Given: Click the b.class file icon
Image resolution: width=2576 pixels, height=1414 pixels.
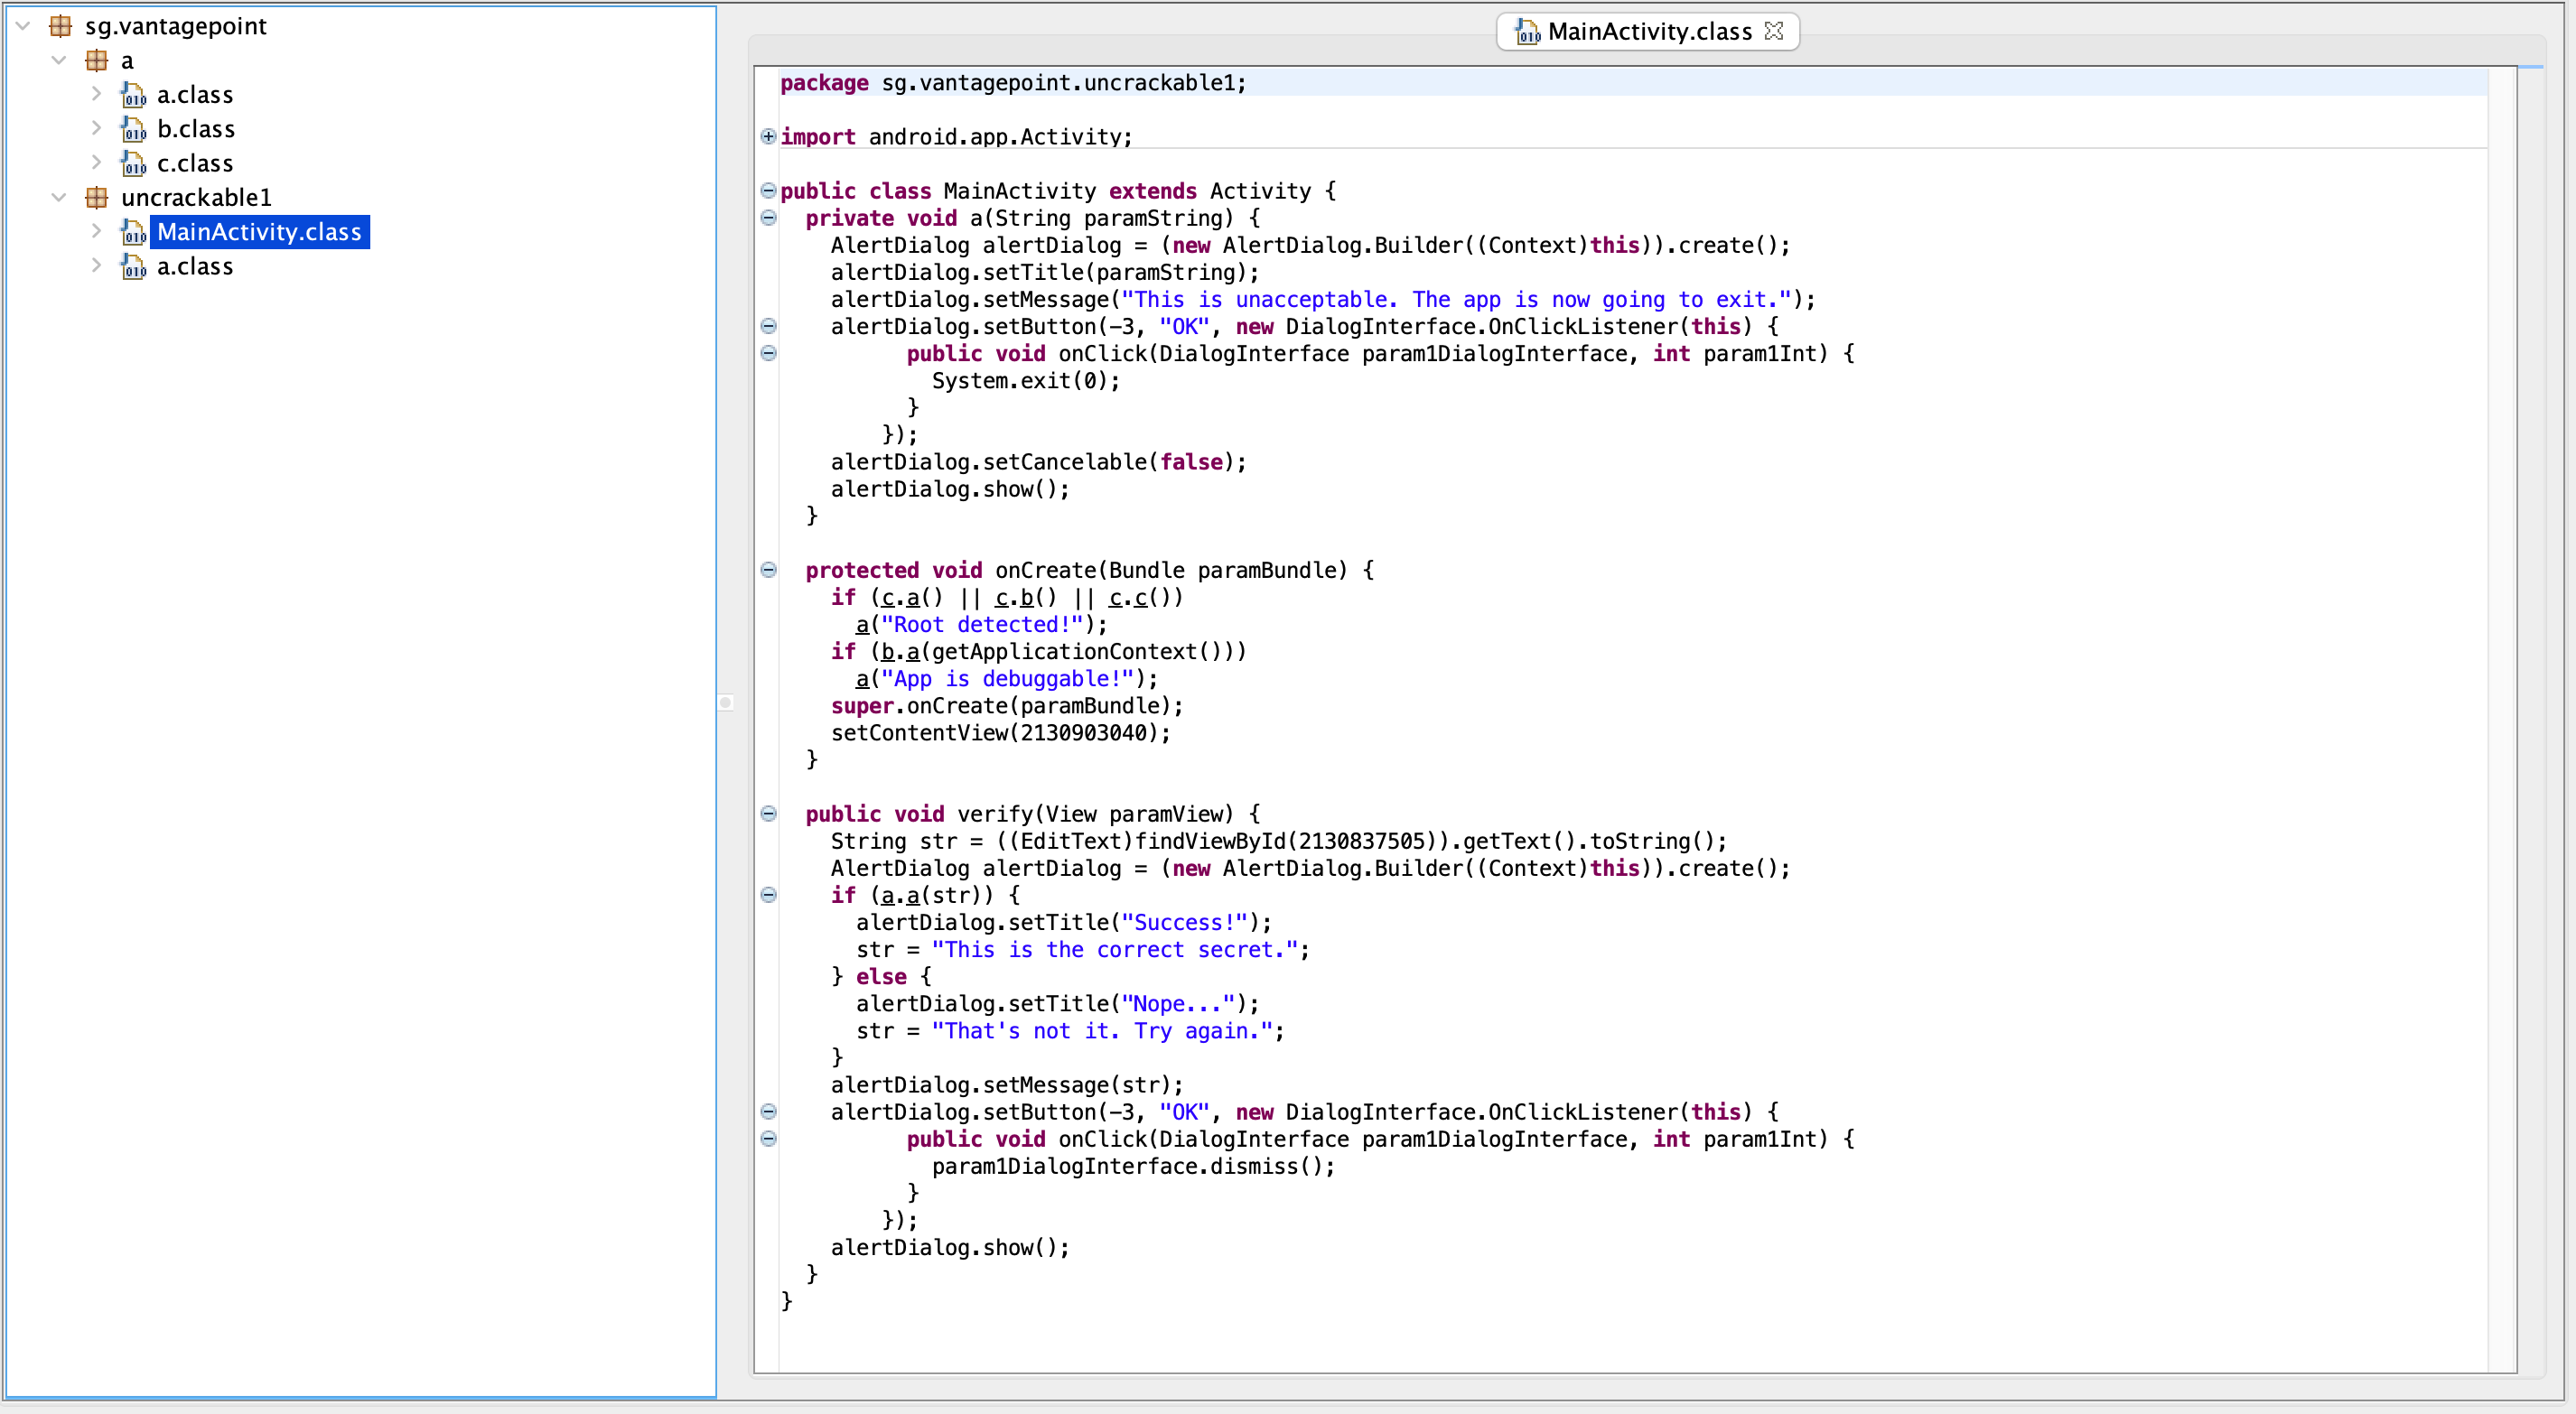Looking at the screenshot, I should pos(133,129).
